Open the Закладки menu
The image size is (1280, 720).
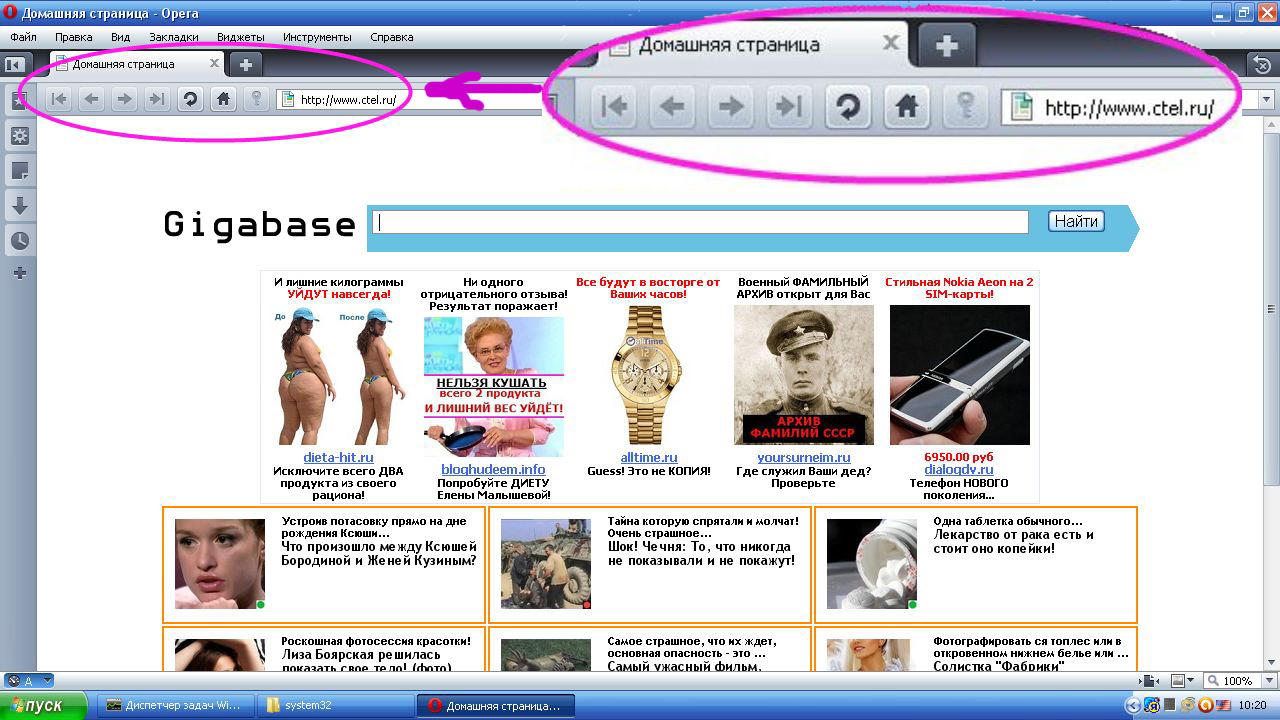click(x=174, y=37)
